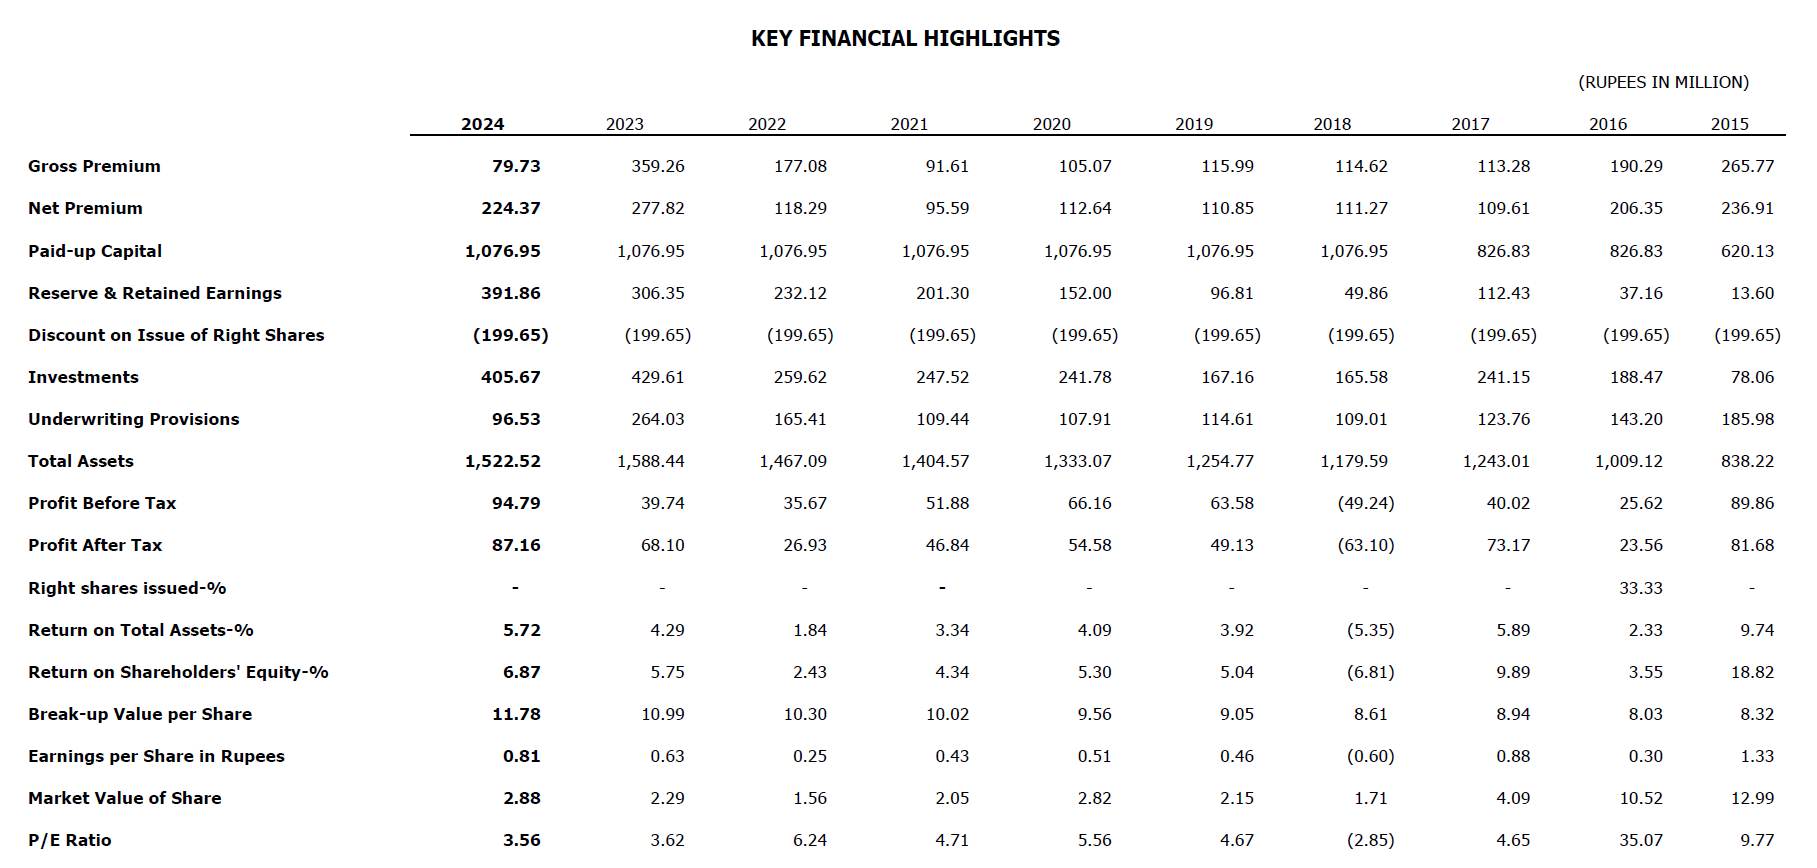Viewport: 1817px width, 868px height.
Task: Select the P/E Ratio row label
Action: [70, 840]
